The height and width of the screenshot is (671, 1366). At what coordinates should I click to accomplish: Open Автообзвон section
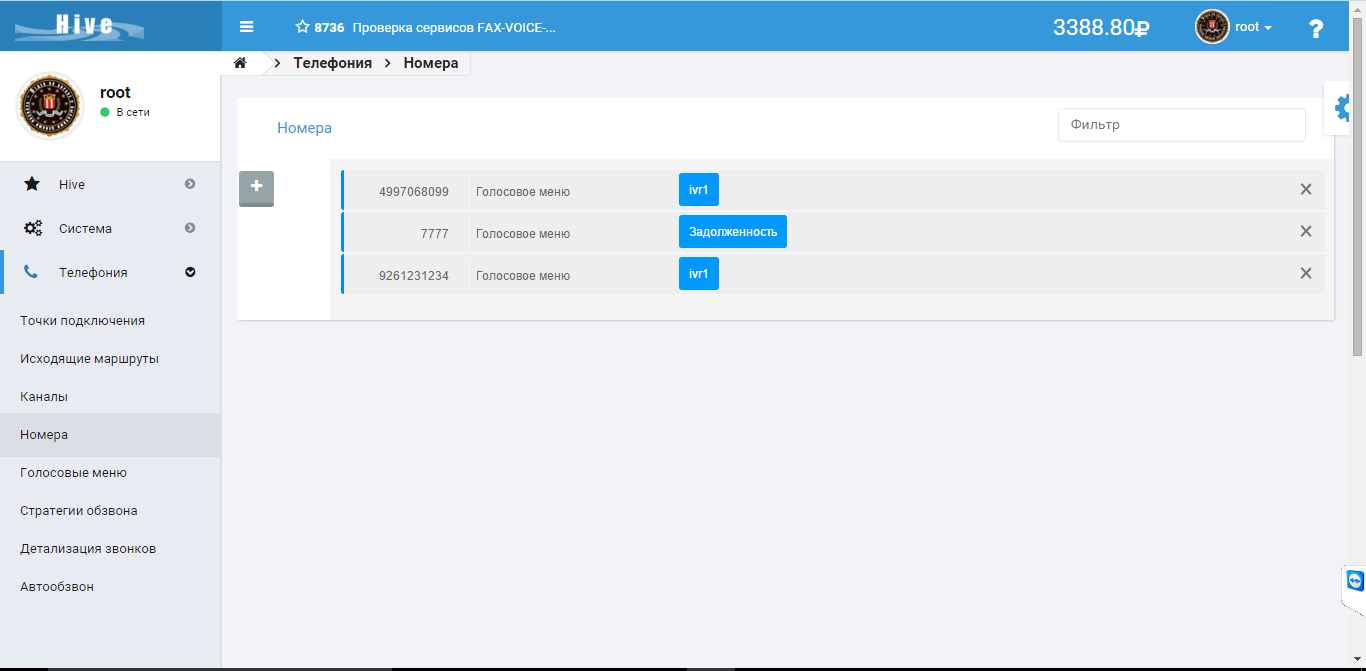click(57, 587)
